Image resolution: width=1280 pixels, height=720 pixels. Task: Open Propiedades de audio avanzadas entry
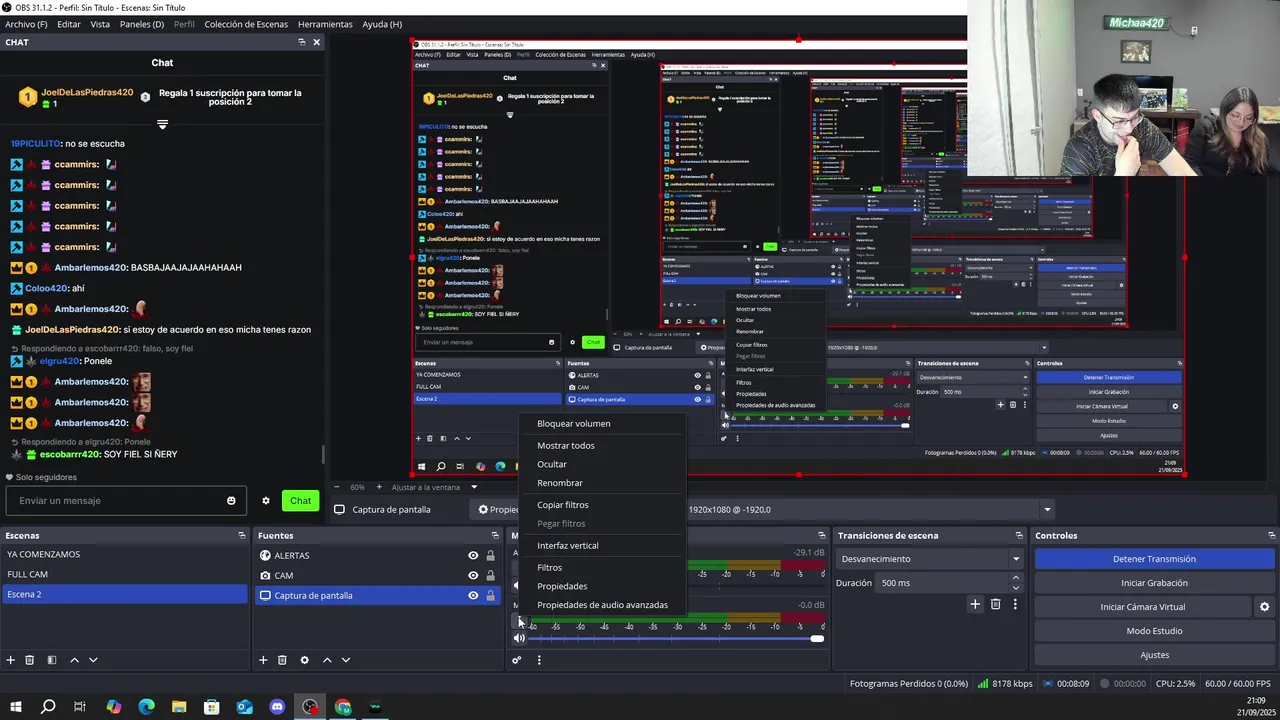(602, 605)
